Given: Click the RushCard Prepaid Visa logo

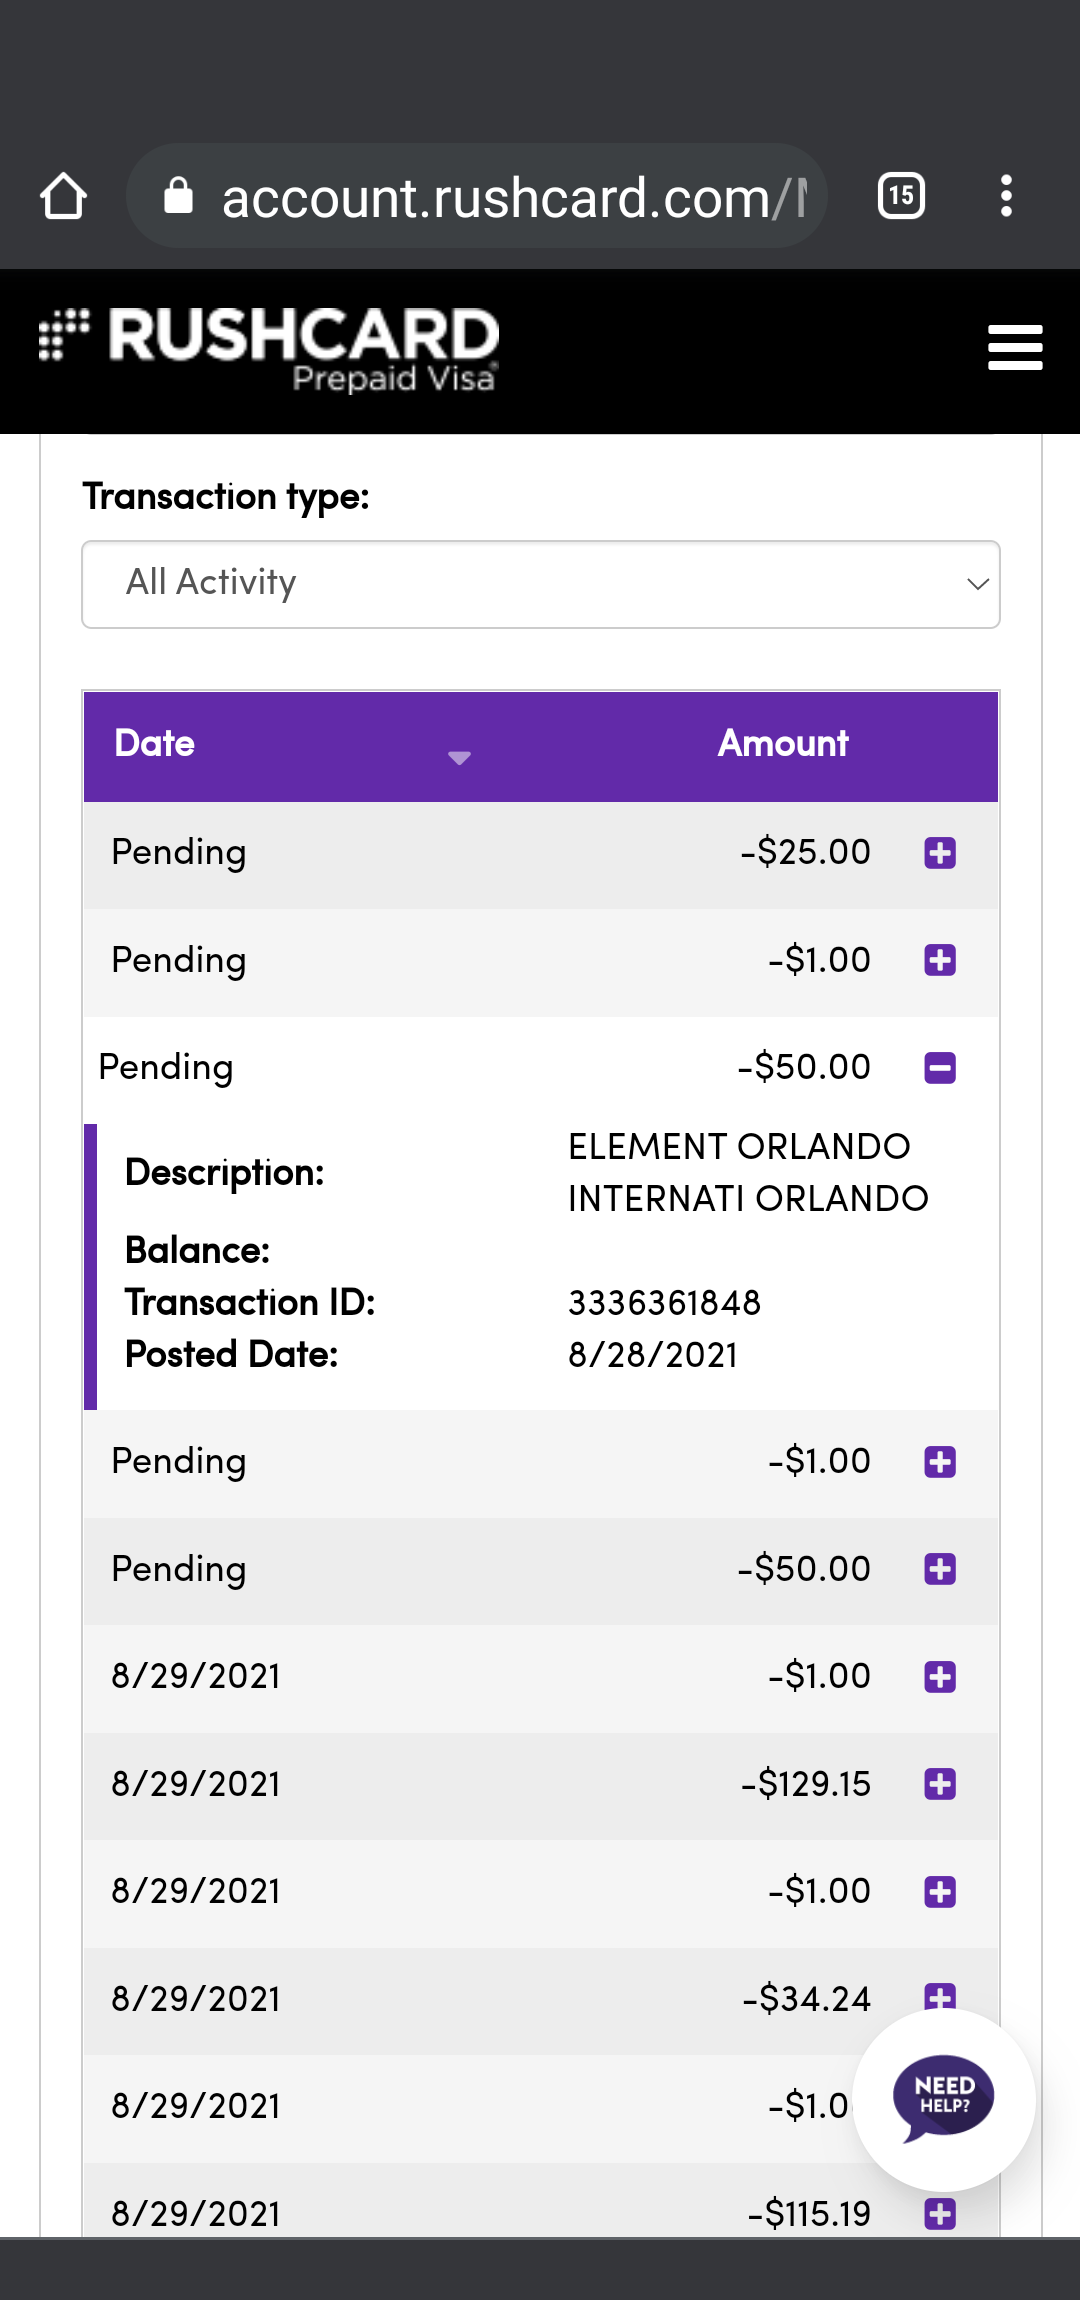Looking at the screenshot, I should pyautogui.click(x=270, y=348).
